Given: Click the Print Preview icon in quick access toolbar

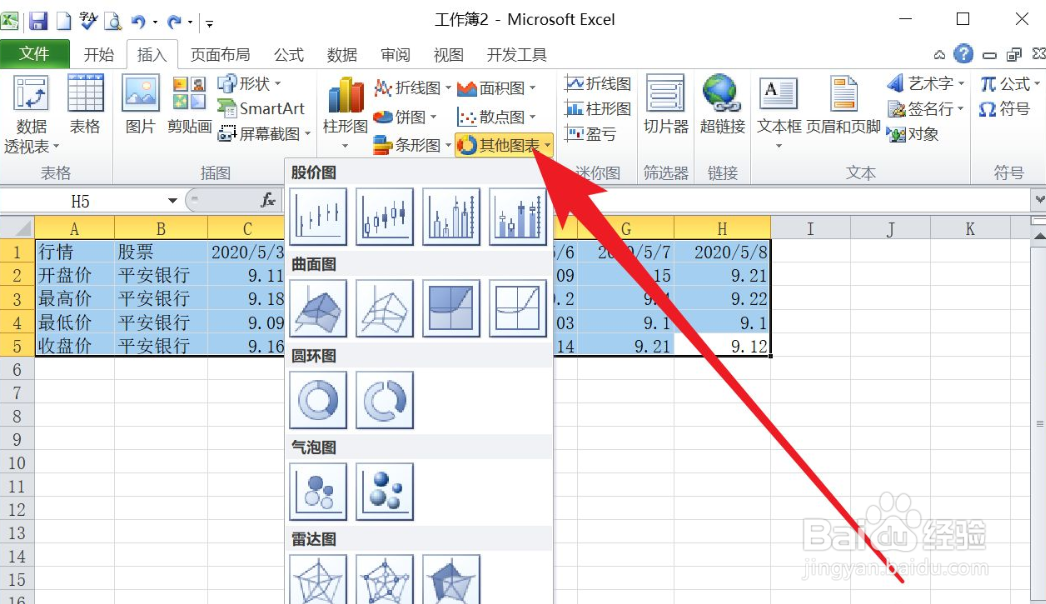Looking at the screenshot, I should (x=113, y=21).
